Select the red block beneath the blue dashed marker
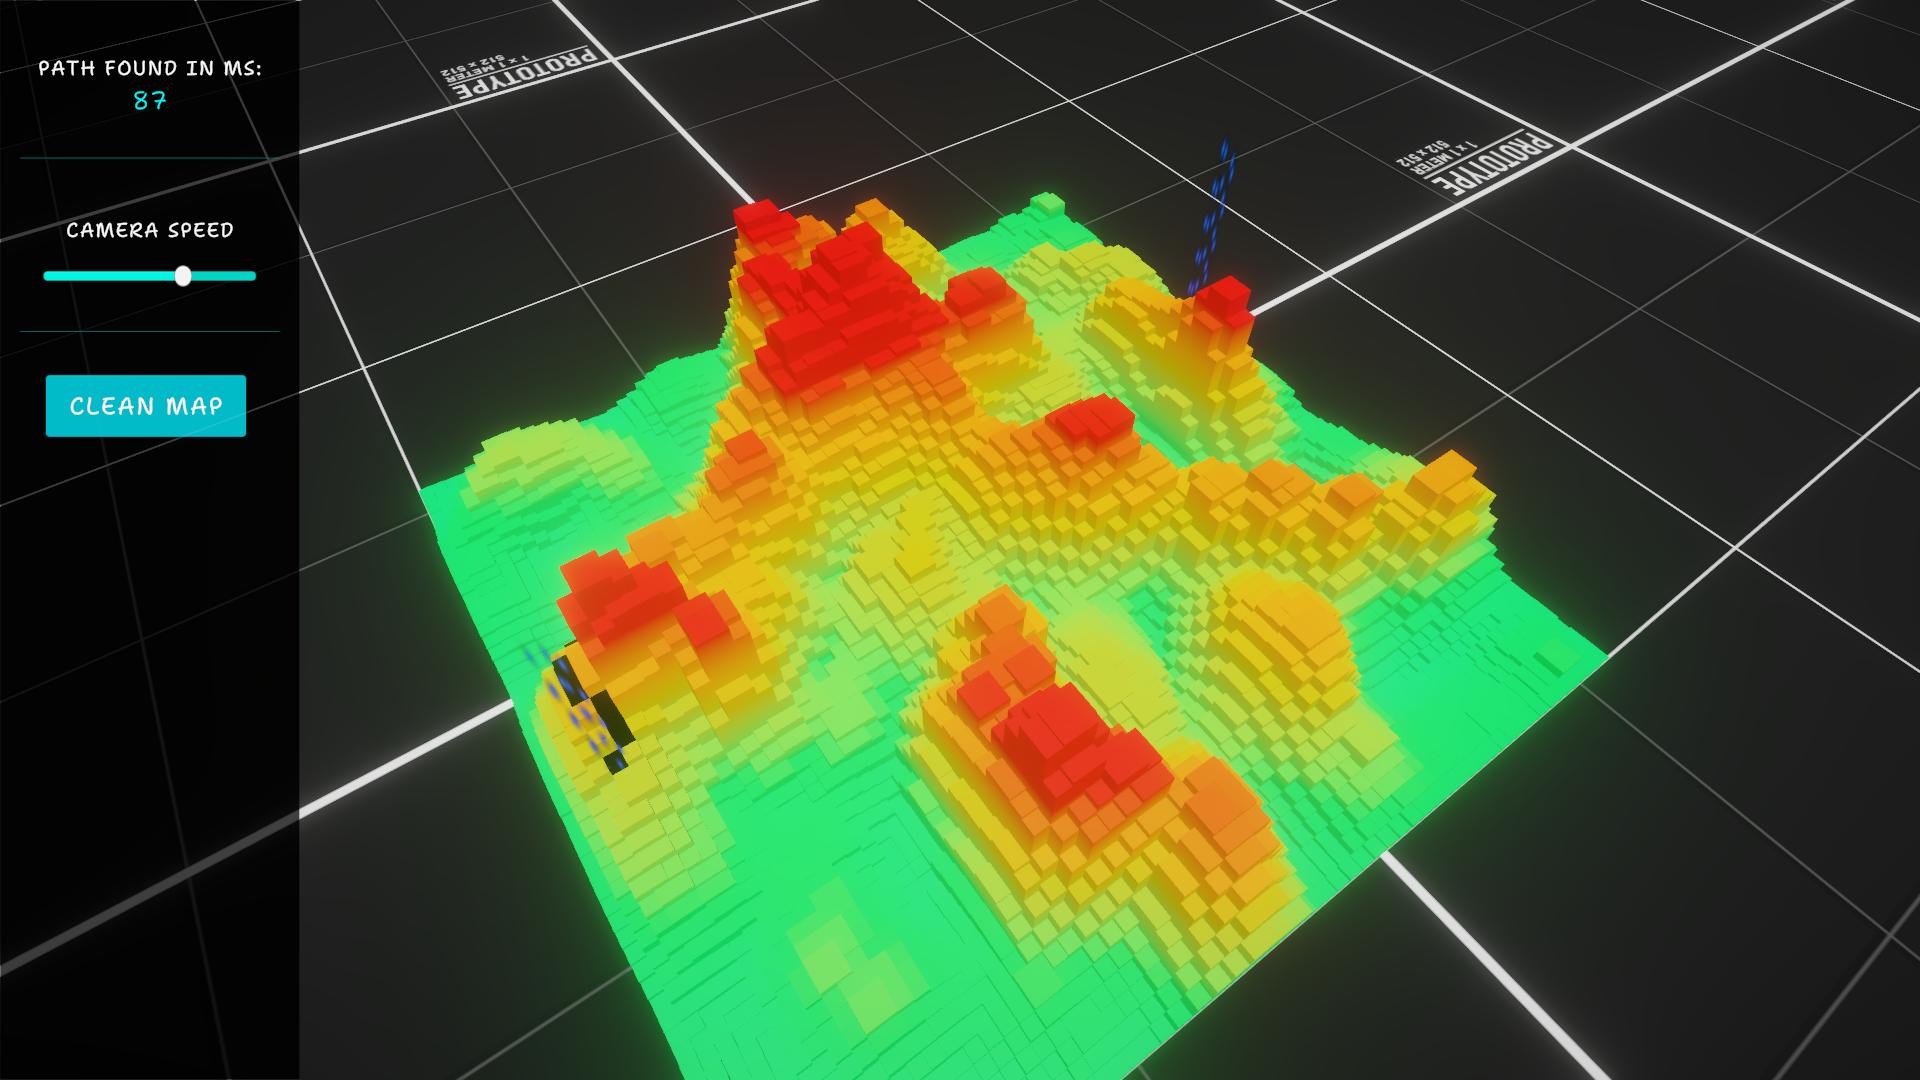1920x1080 pixels. [x=1223, y=299]
